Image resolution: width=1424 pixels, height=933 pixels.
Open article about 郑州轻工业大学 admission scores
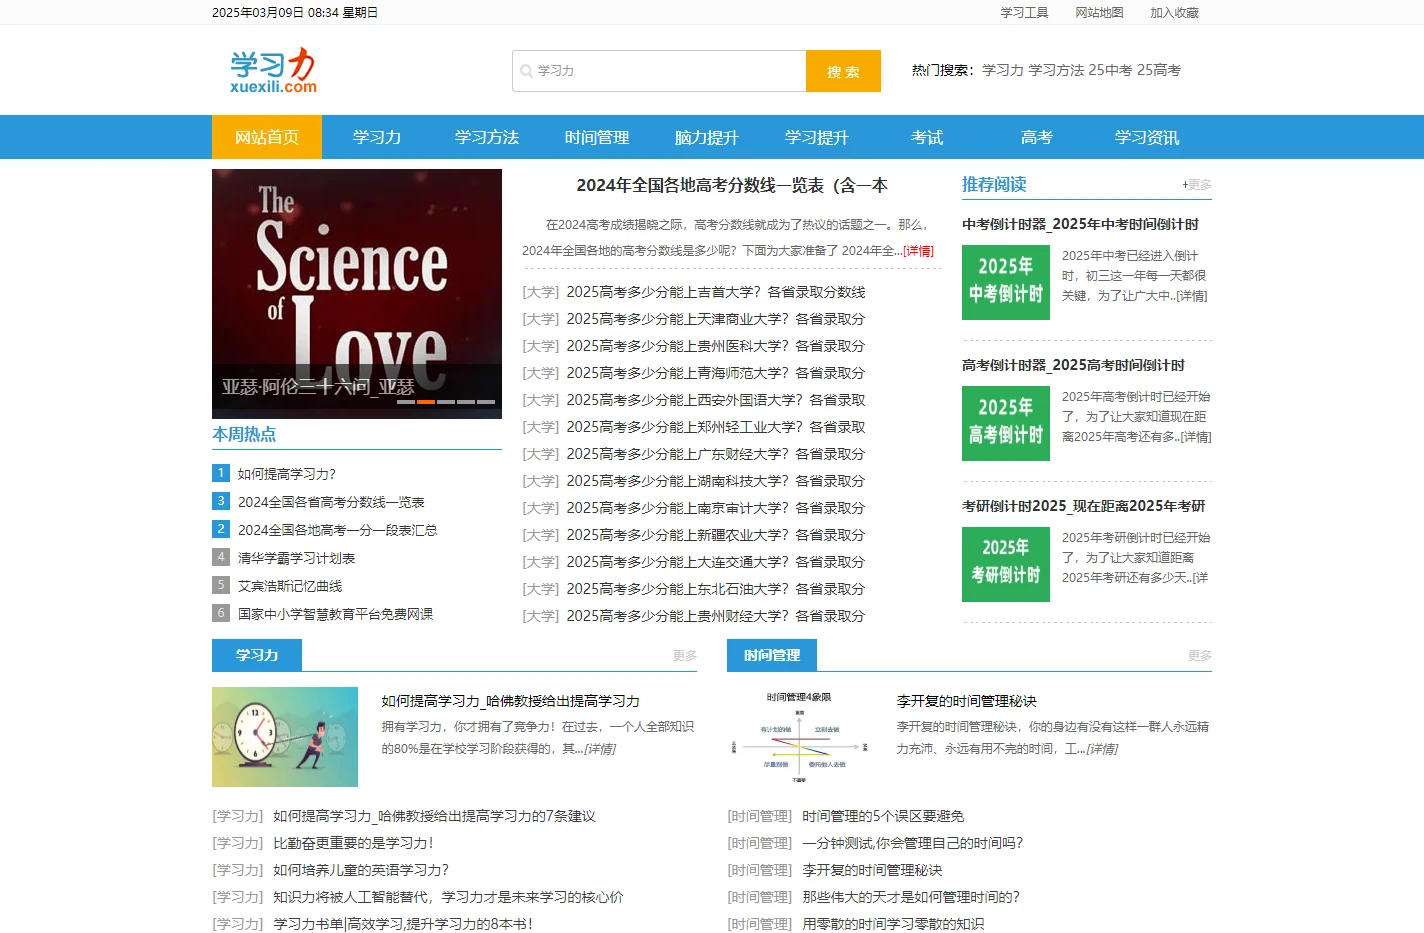click(x=715, y=427)
